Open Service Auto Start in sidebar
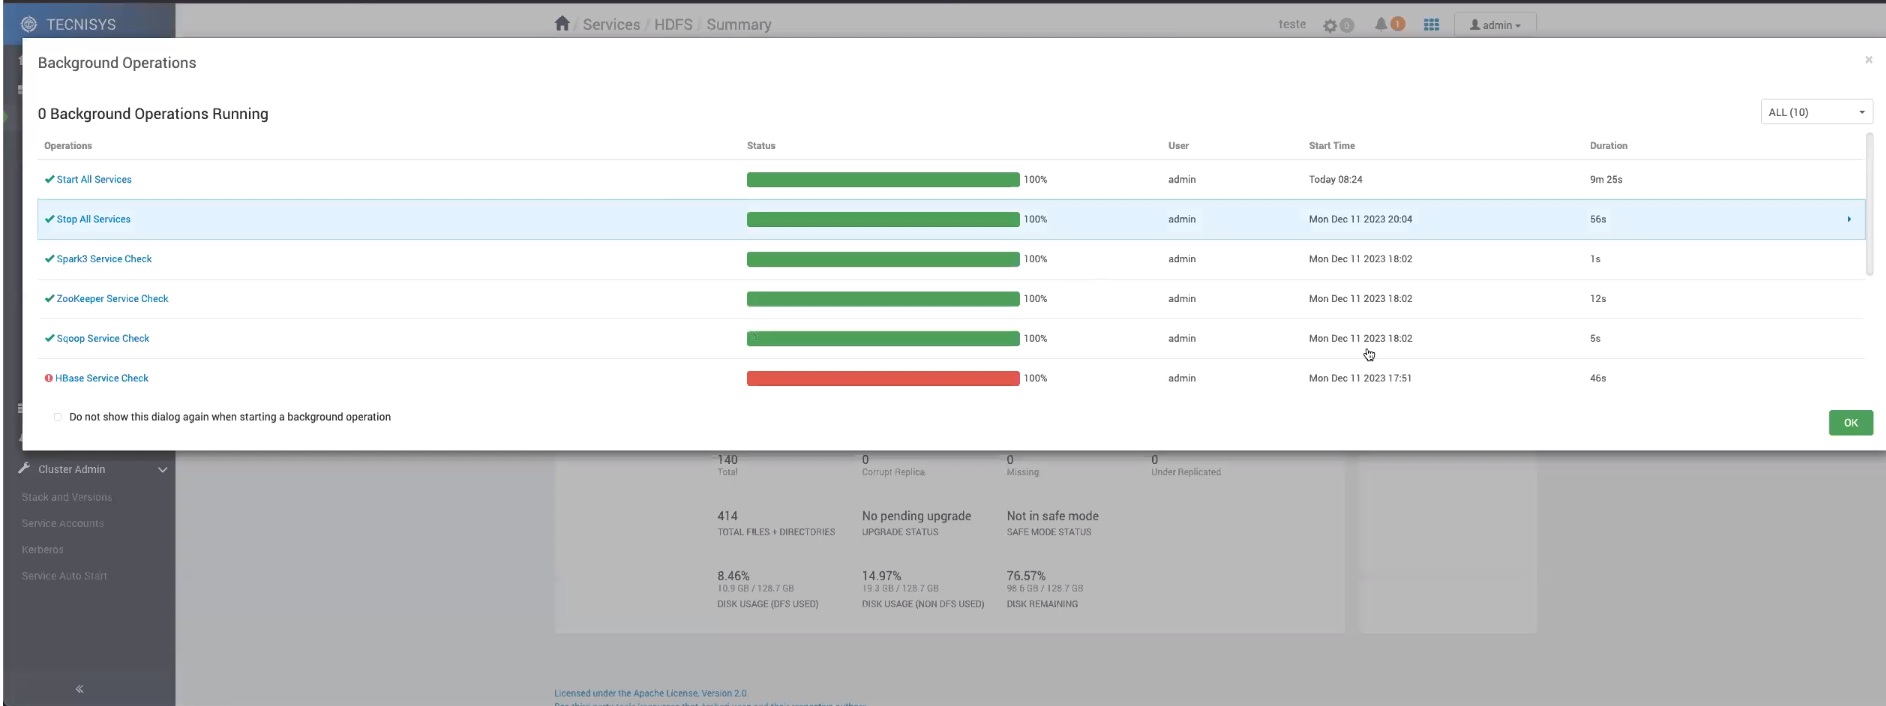The image size is (1886, 706). click(65, 576)
